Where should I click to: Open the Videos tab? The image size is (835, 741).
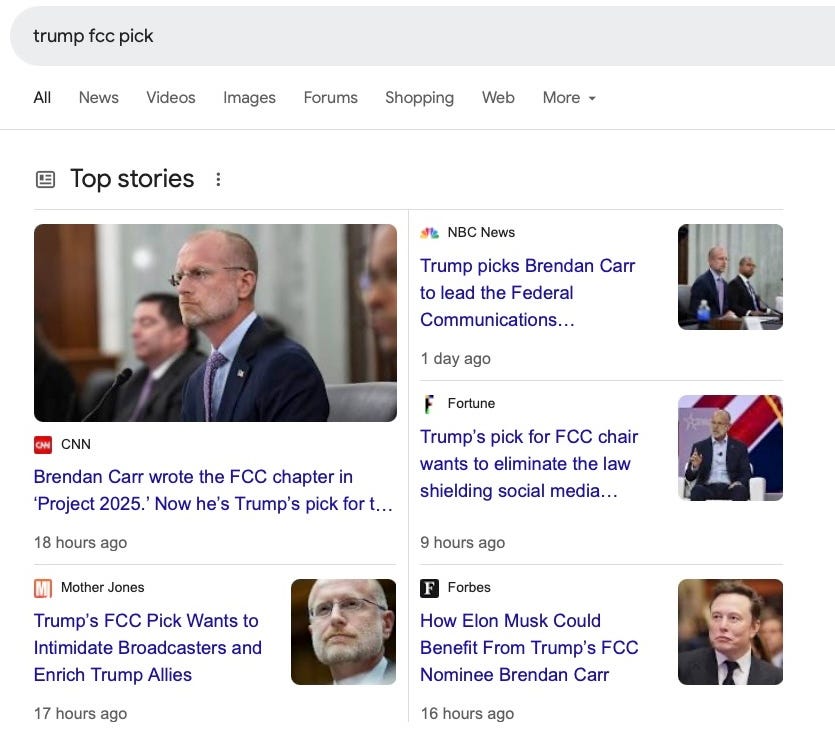pyautogui.click(x=171, y=97)
